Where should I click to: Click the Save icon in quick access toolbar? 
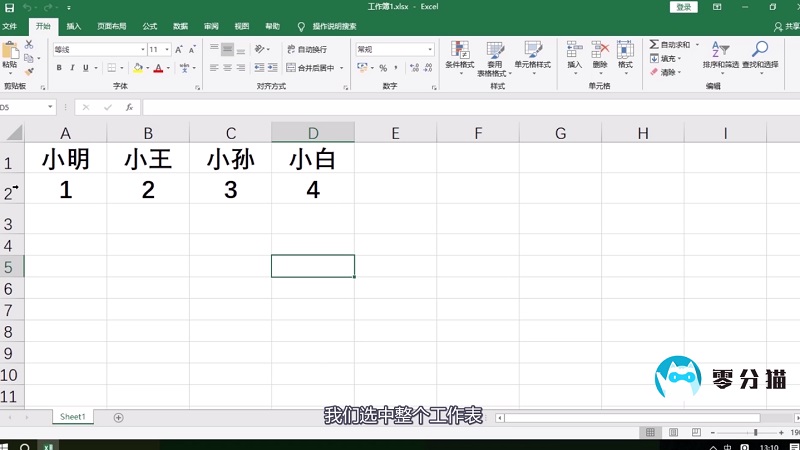tap(9, 7)
